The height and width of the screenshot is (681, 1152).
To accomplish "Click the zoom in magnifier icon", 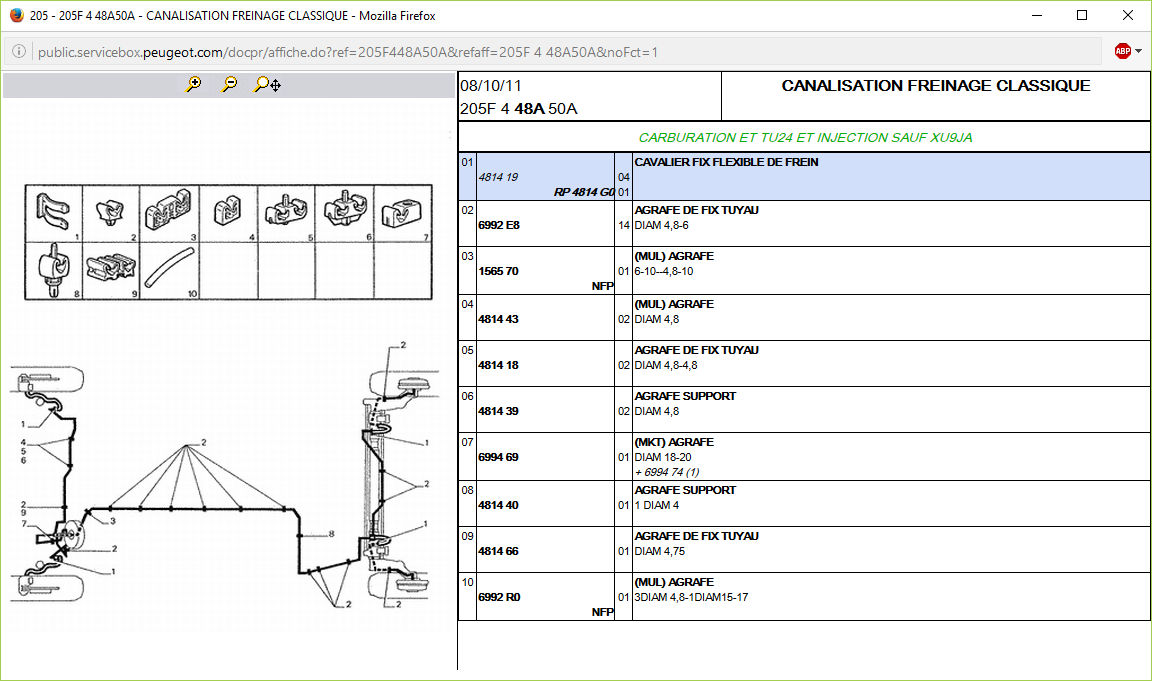I will [193, 85].
